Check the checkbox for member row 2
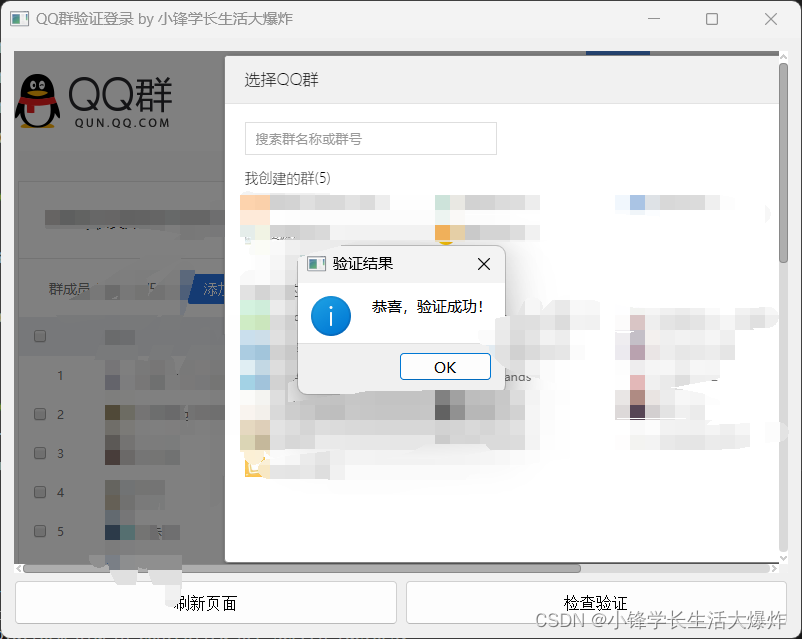 [39, 414]
